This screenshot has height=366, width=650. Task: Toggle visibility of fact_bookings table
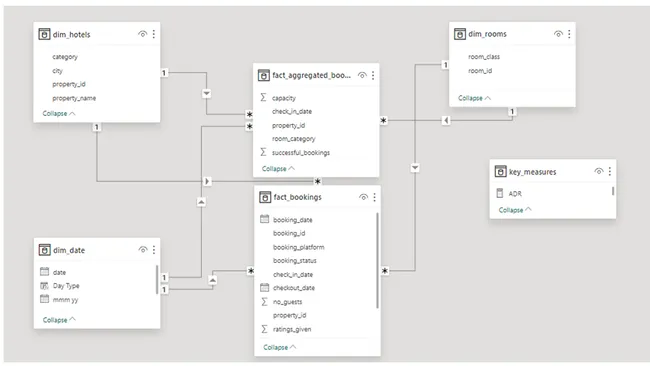coord(363,197)
